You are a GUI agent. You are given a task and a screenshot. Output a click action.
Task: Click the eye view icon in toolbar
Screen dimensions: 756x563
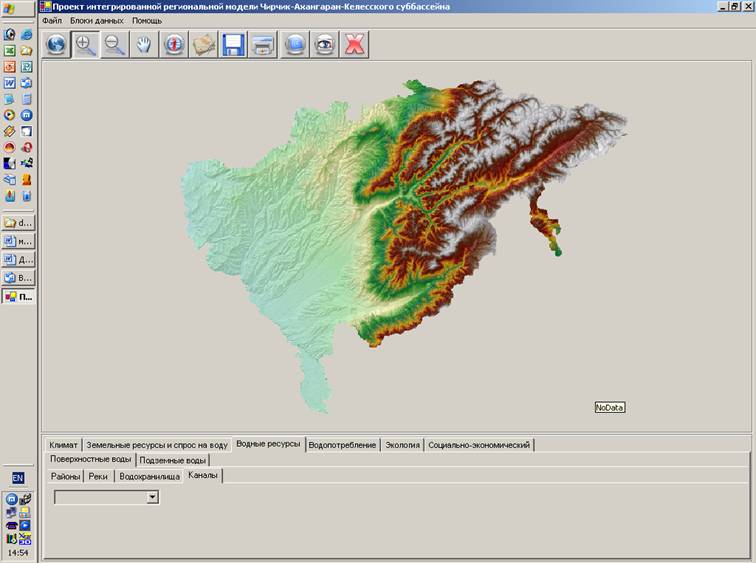point(324,45)
